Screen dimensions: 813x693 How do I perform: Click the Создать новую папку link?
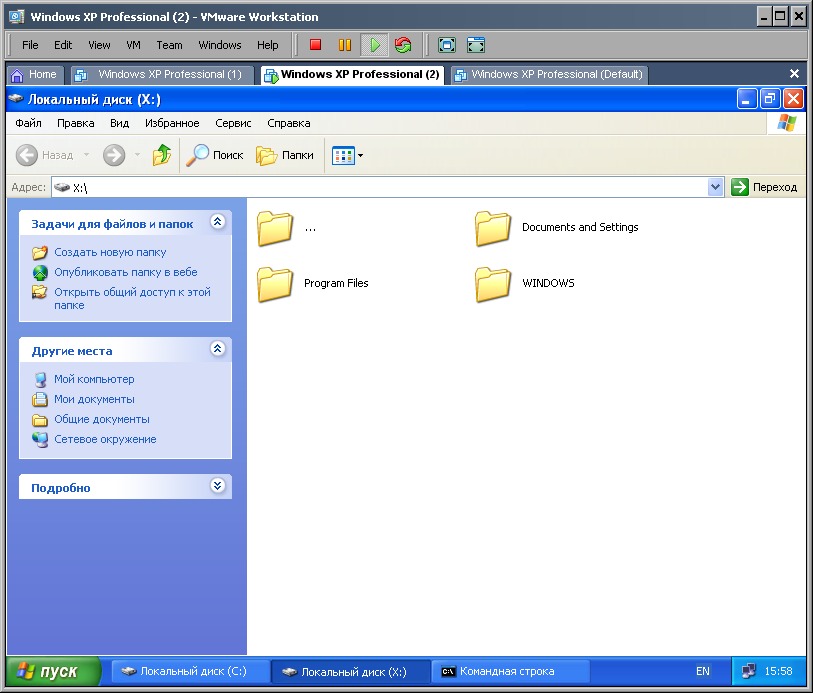tap(110, 252)
